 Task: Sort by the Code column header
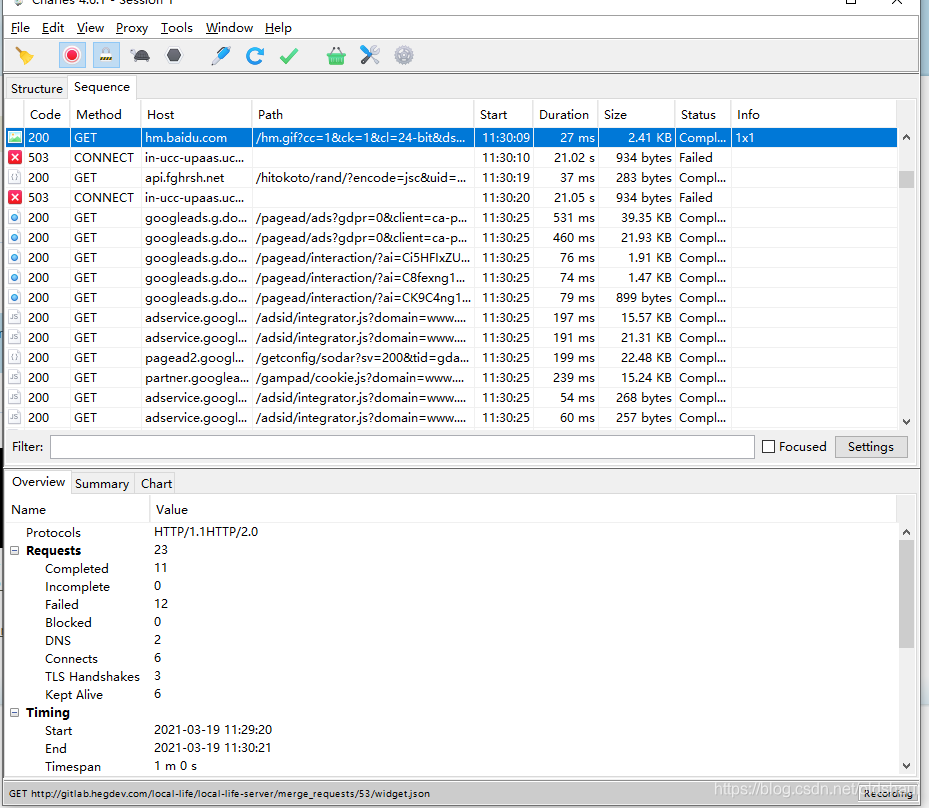click(x=46, y=114)
